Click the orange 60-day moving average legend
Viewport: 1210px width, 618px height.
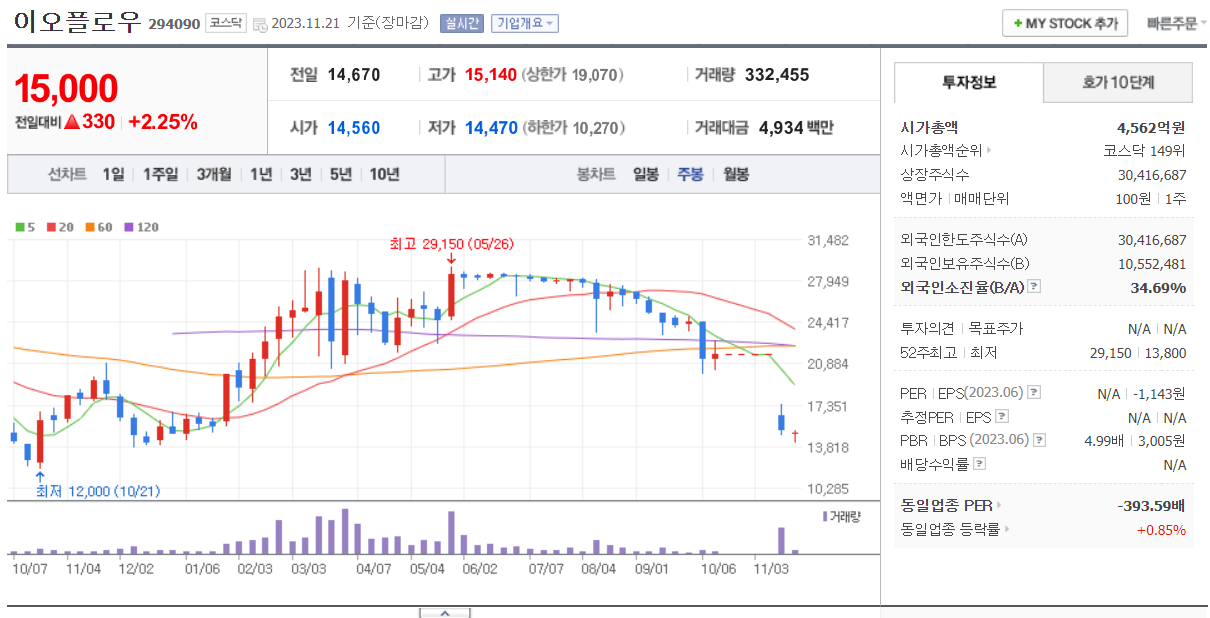[x=99, y=227]
